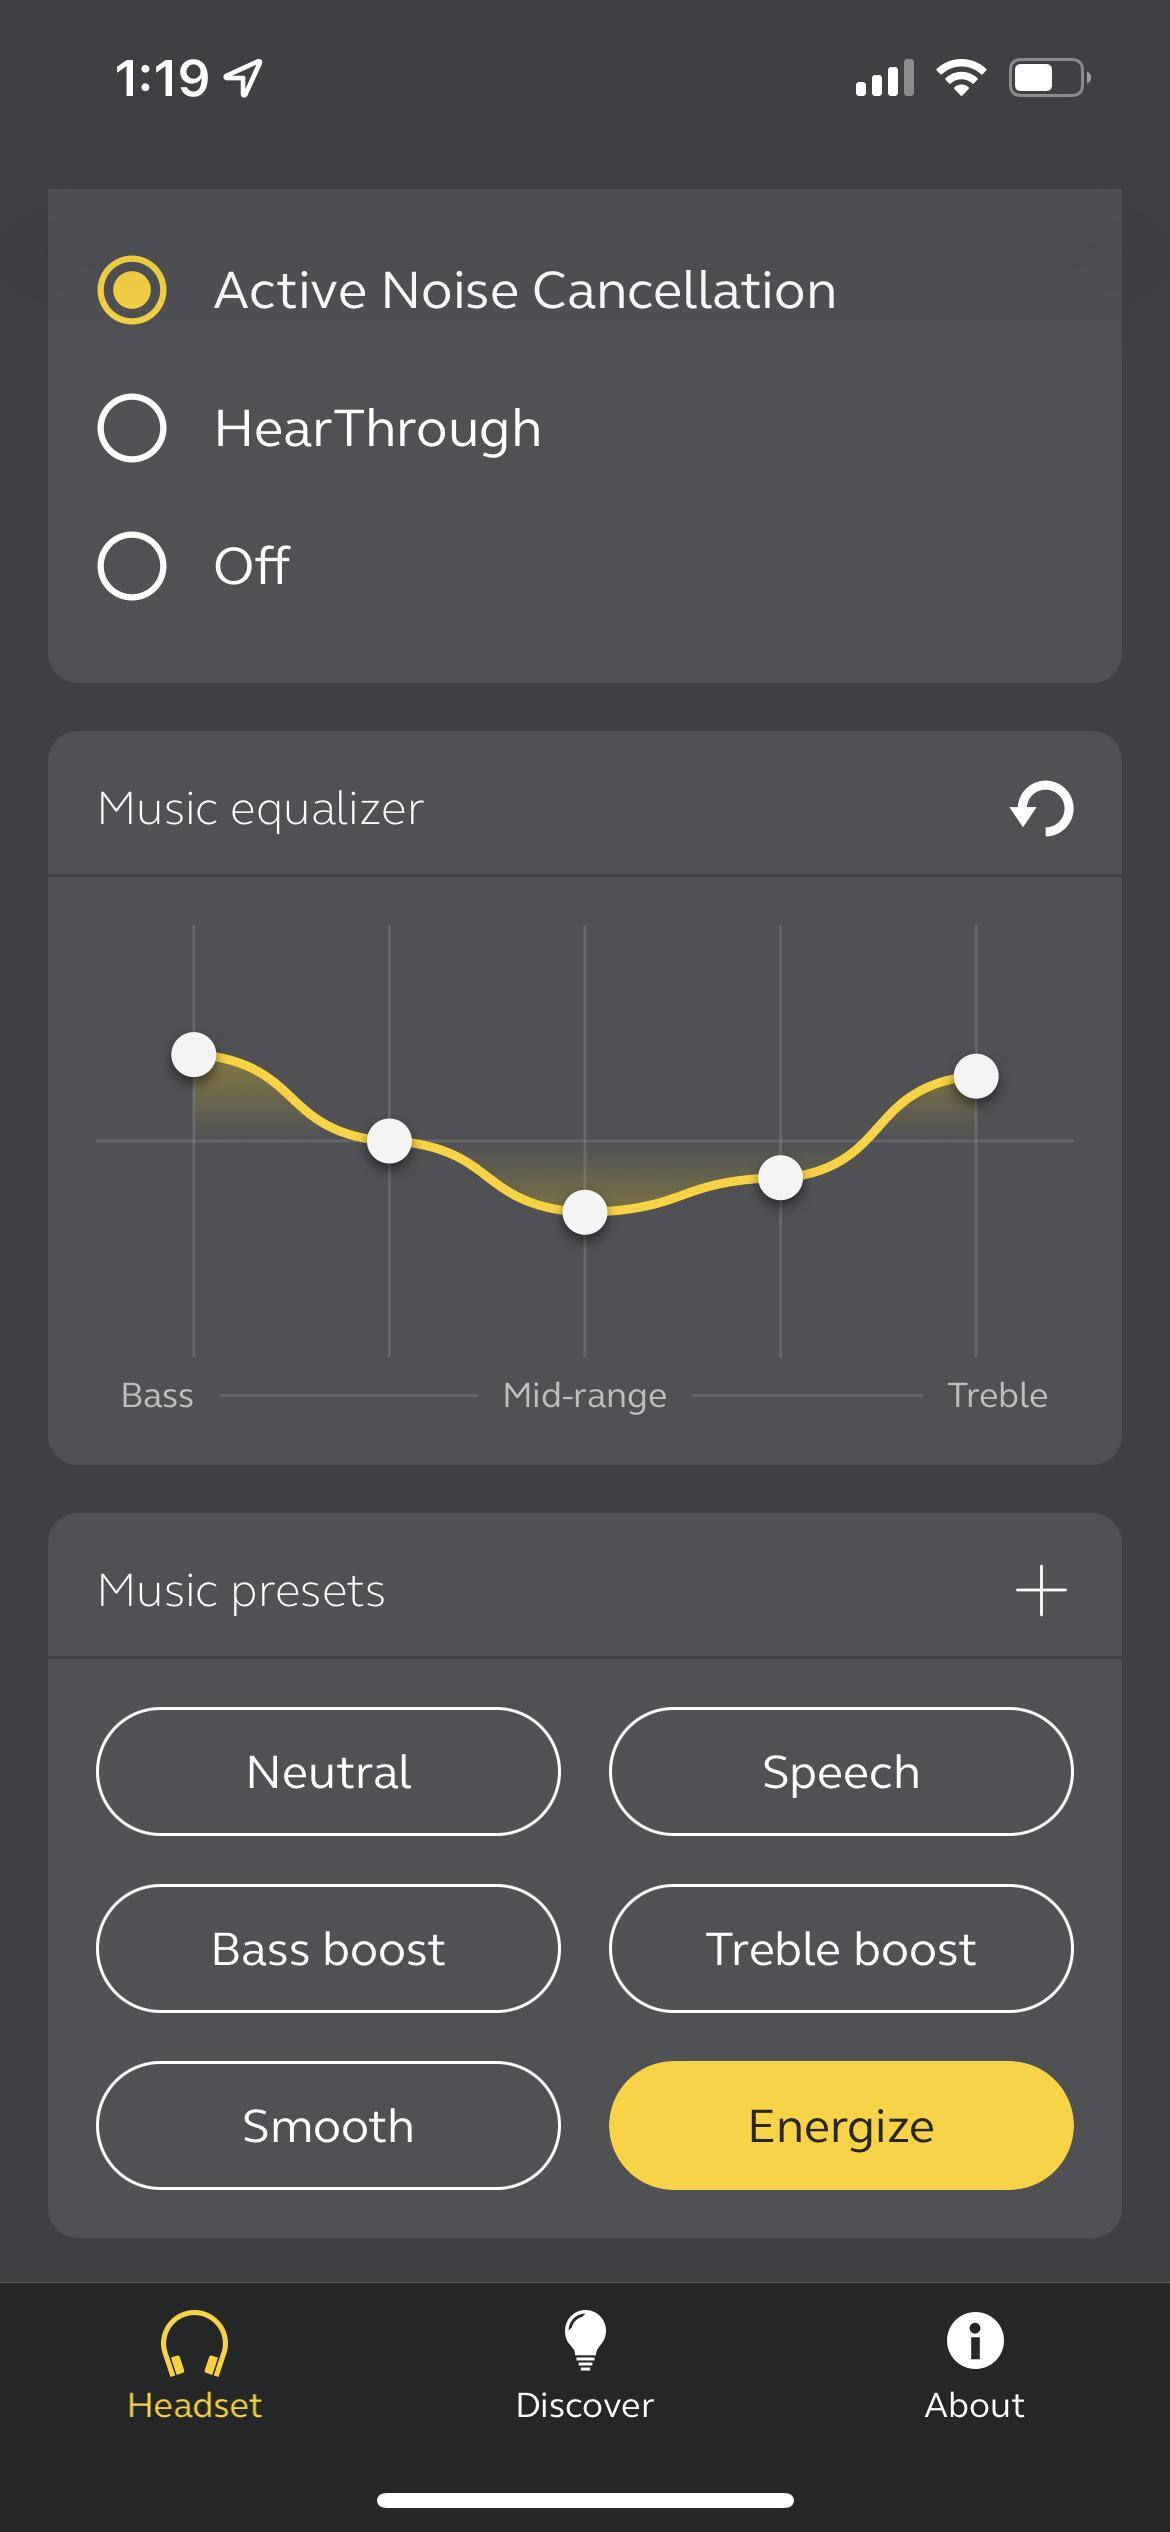This screenshot has height=2532, width=1170.
Task: Select the Bass boost preset
Action: point(328,1949)
